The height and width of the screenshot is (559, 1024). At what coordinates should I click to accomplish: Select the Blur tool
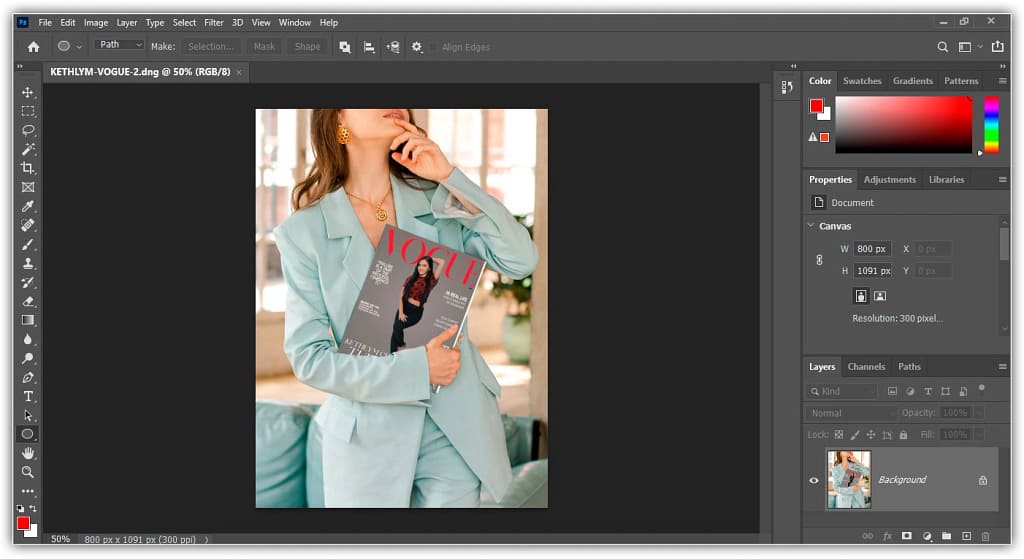pos(27,339)
